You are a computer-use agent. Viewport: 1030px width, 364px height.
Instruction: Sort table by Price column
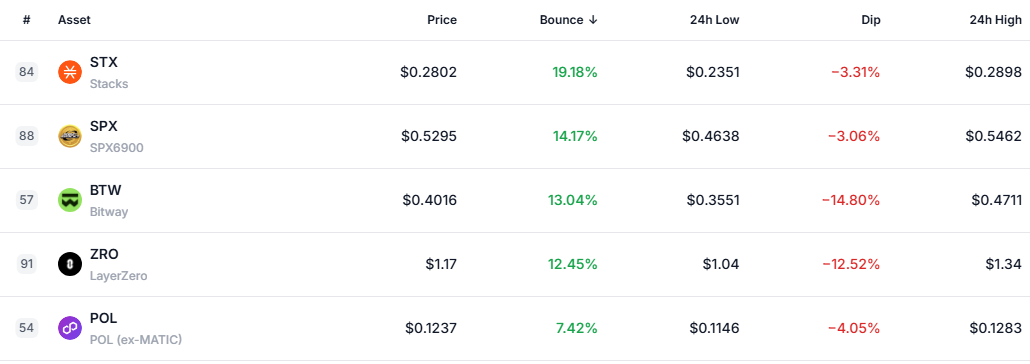(442, 20)
